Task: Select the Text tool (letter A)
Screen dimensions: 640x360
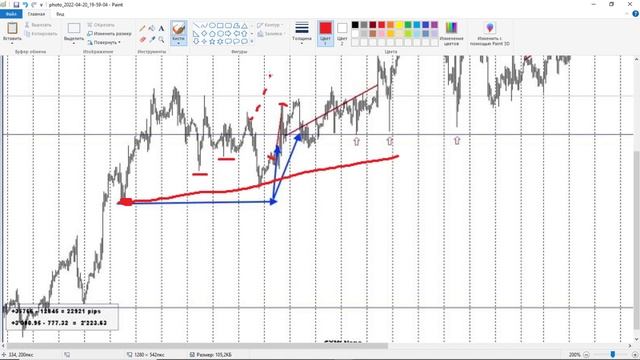Action: coord(161,28)
